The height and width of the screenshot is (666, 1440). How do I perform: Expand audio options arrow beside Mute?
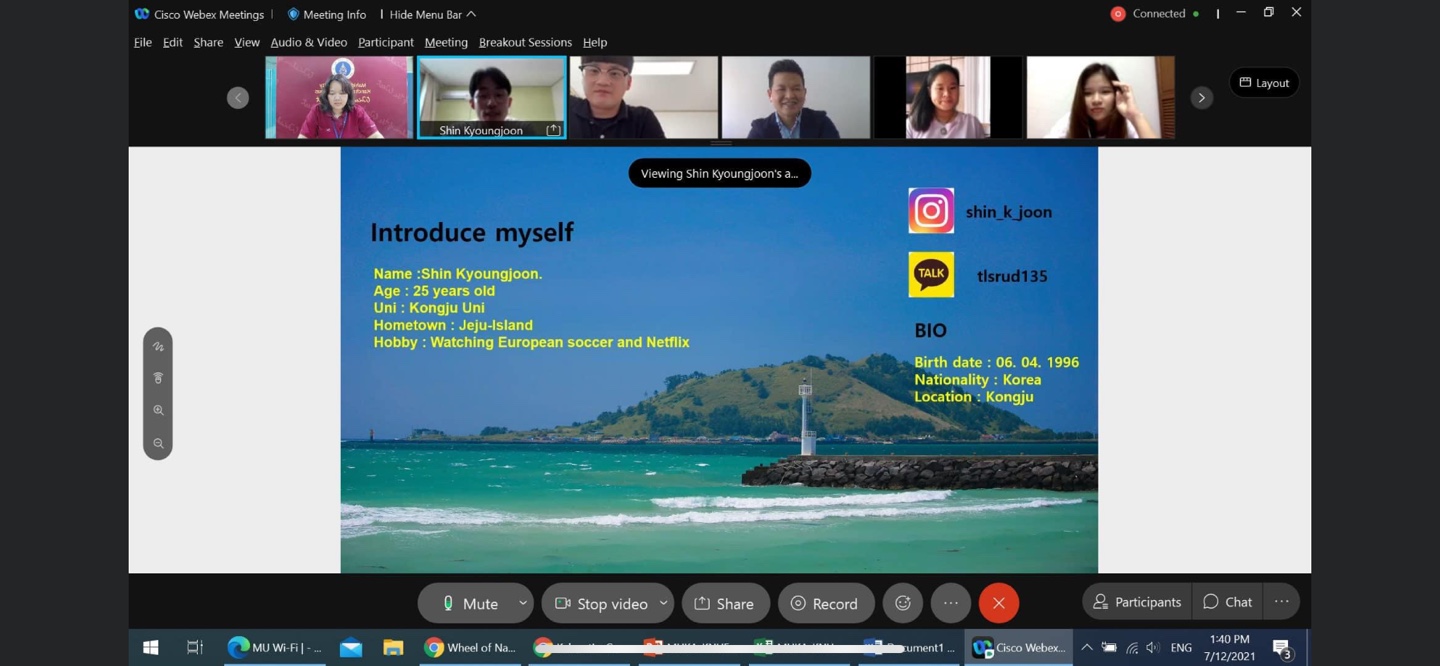(522, 603)
